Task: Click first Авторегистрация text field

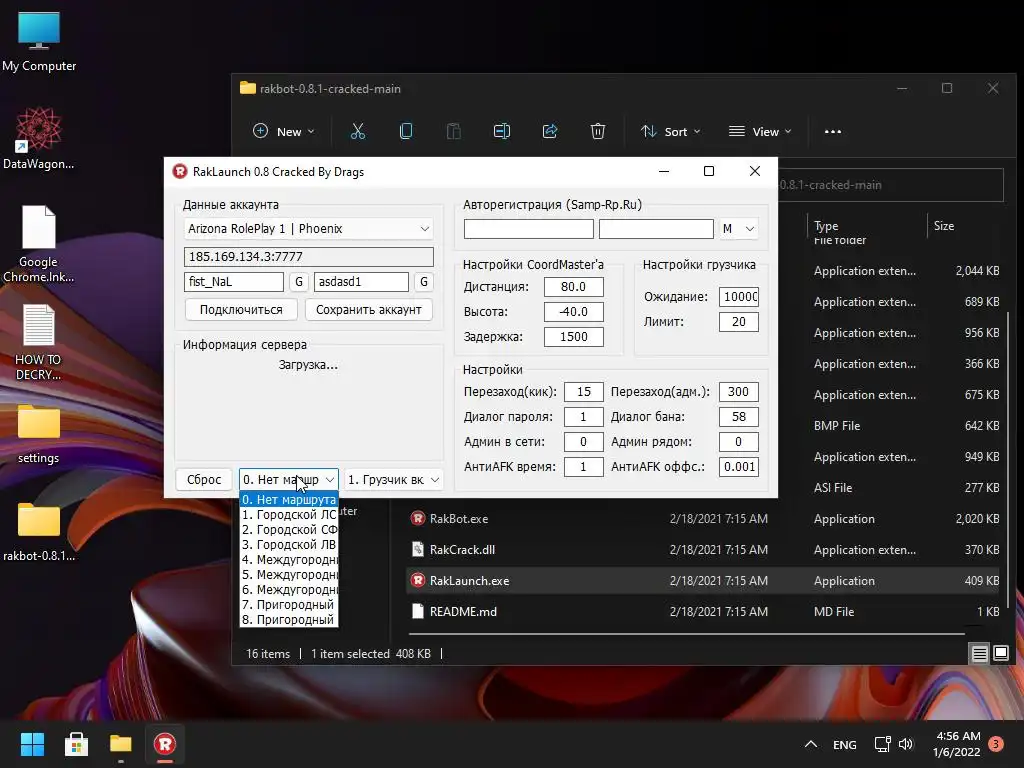Action: click(528, 229)
